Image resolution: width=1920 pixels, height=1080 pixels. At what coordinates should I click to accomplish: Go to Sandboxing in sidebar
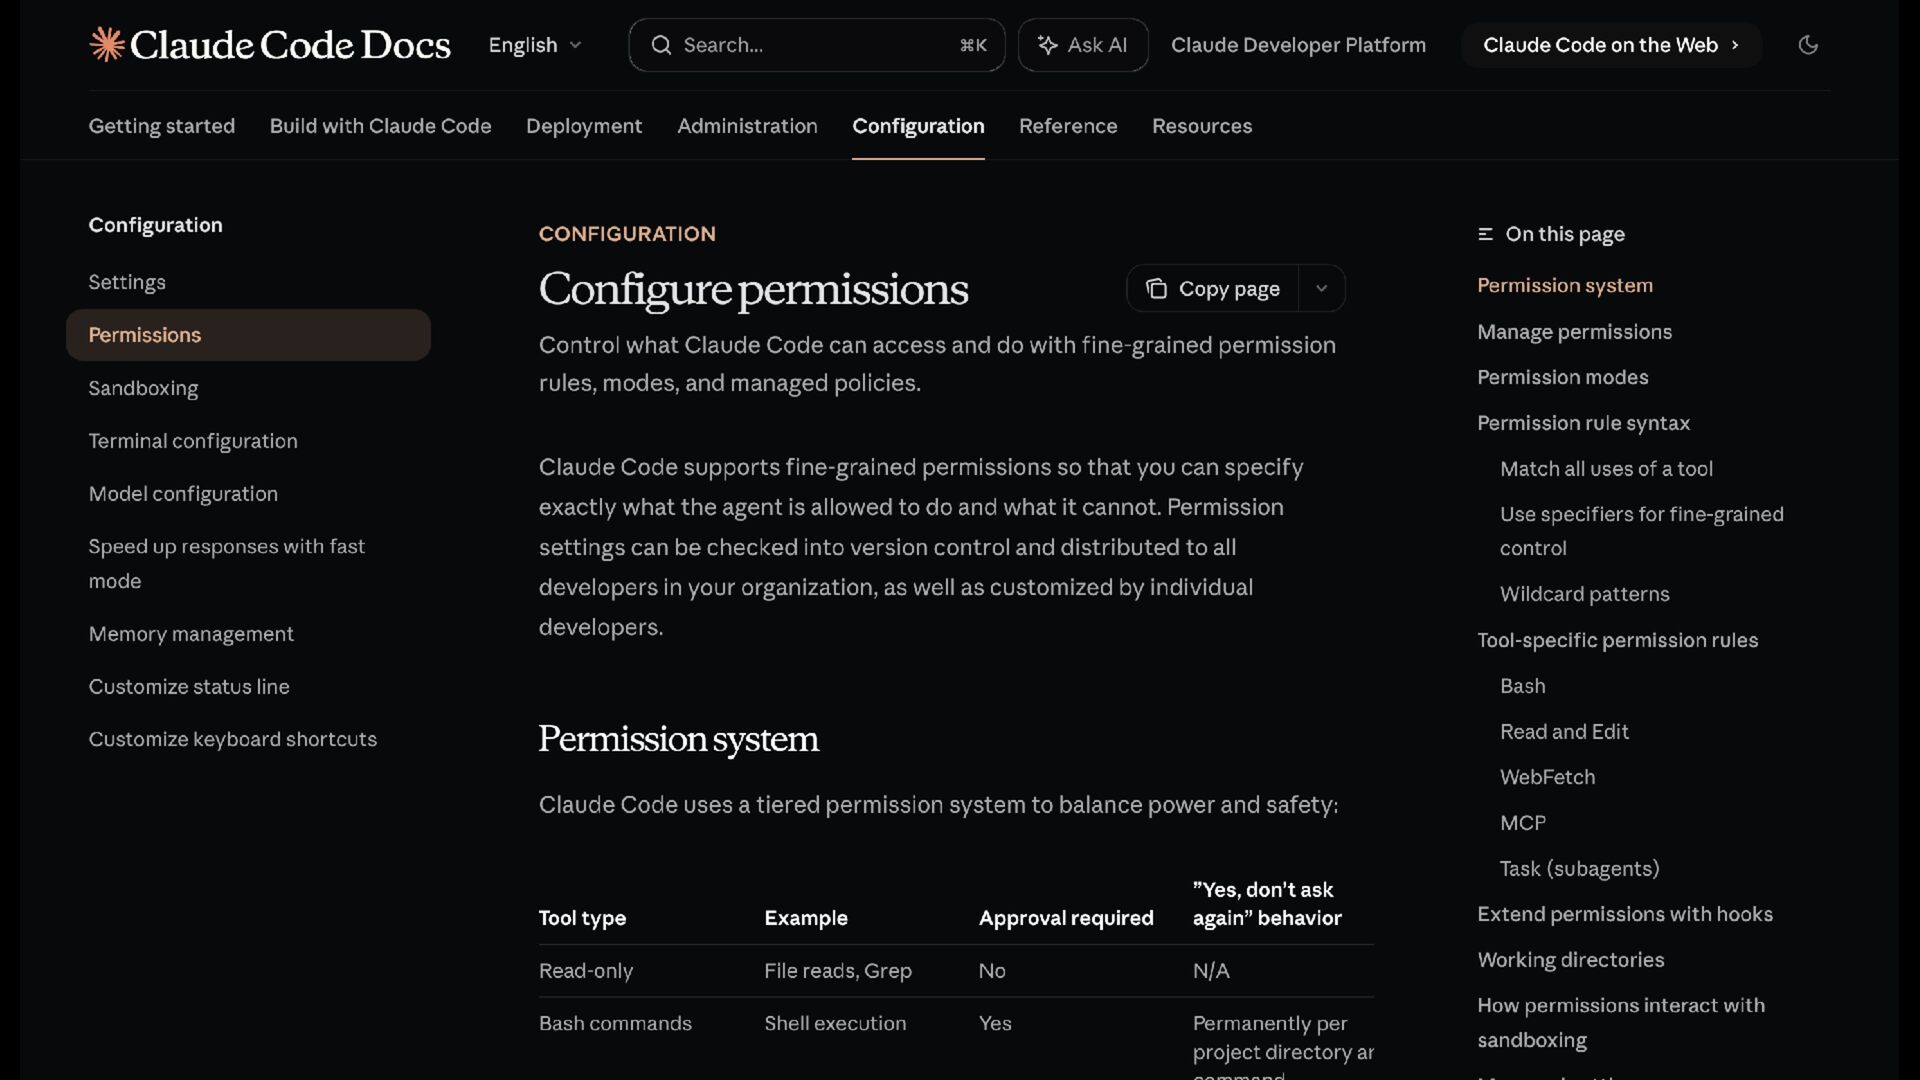click(x=143, y=388)
